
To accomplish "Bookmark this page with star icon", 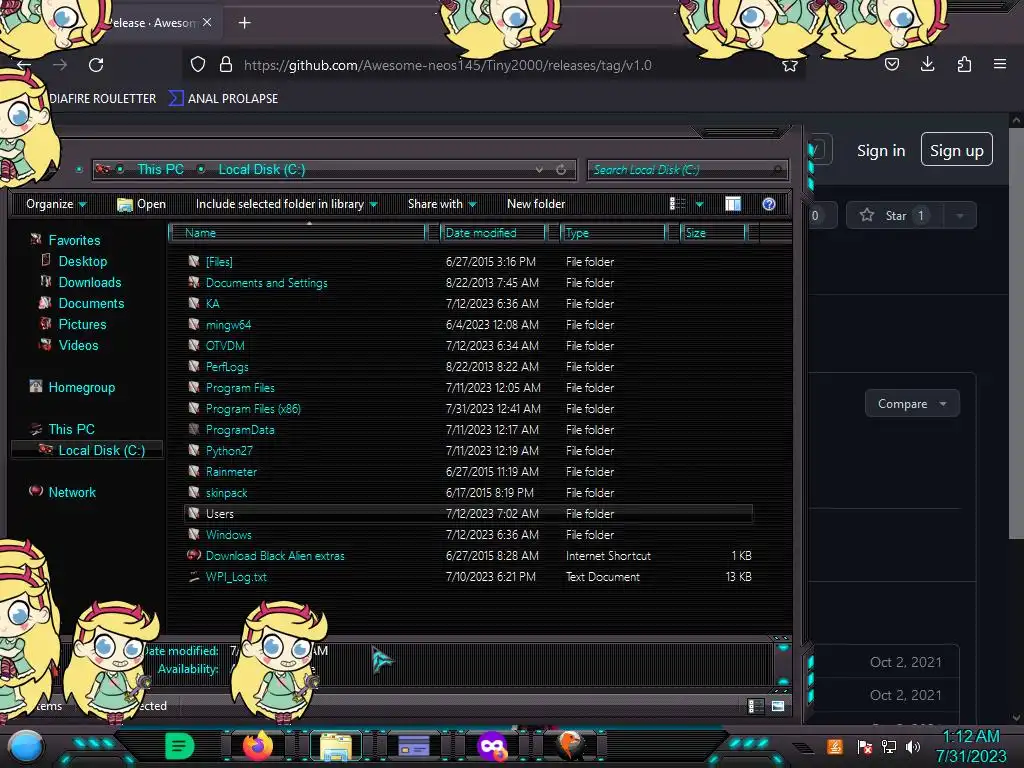I will 790,65.
